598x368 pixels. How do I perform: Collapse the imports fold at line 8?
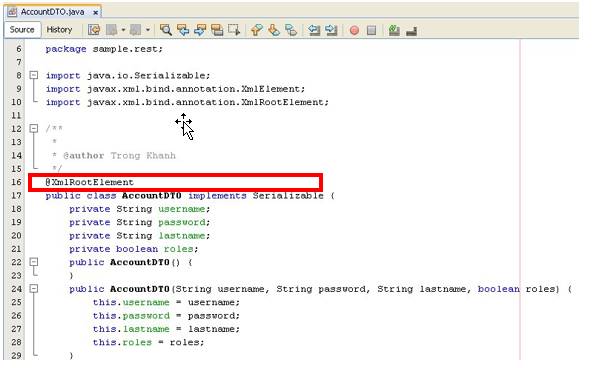coord(34,75)
